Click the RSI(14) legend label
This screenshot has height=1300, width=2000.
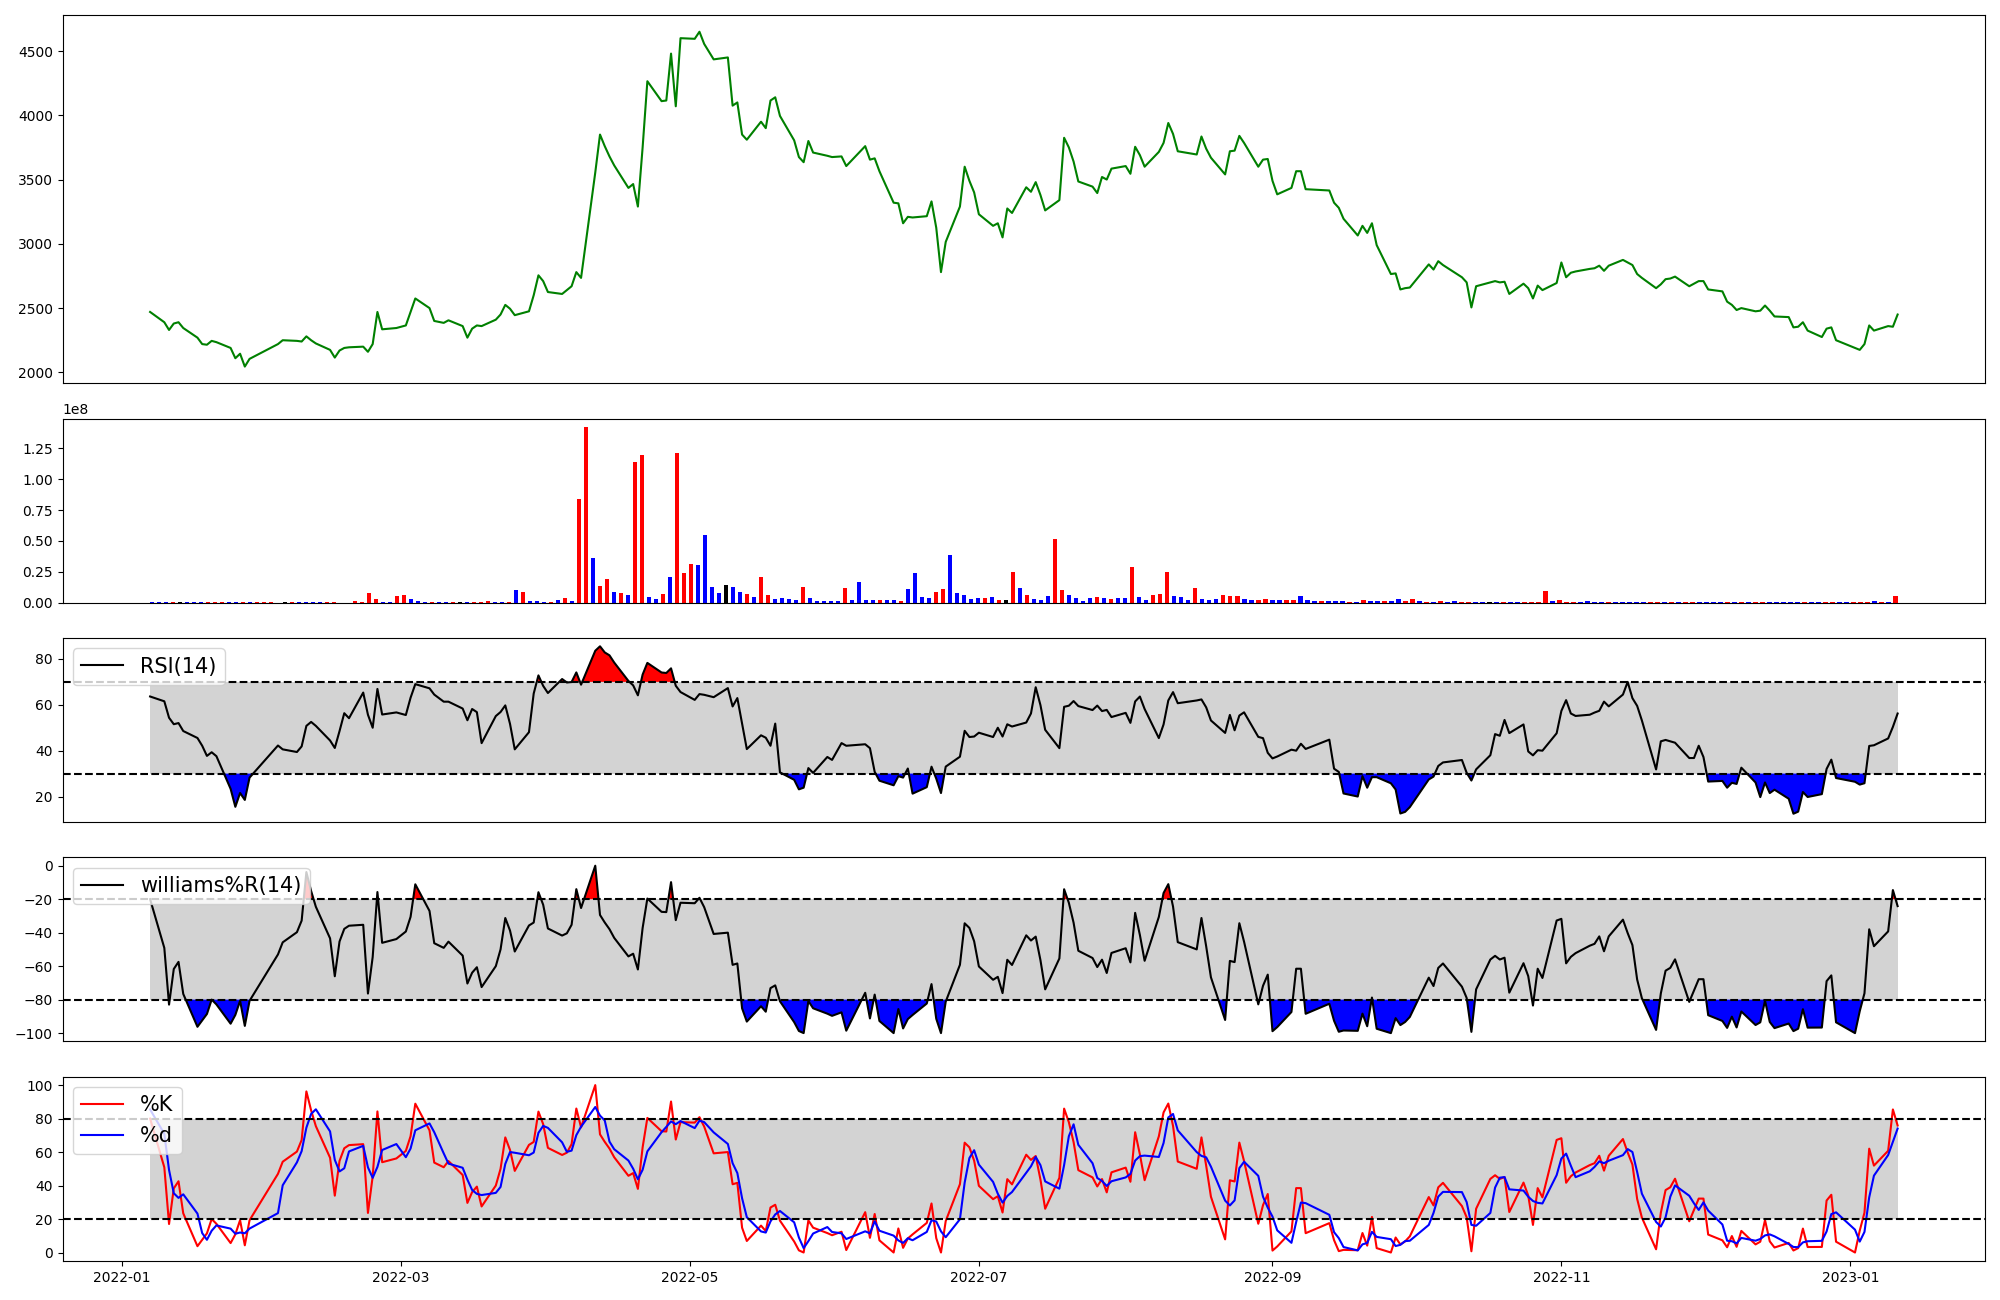(177, 666)
